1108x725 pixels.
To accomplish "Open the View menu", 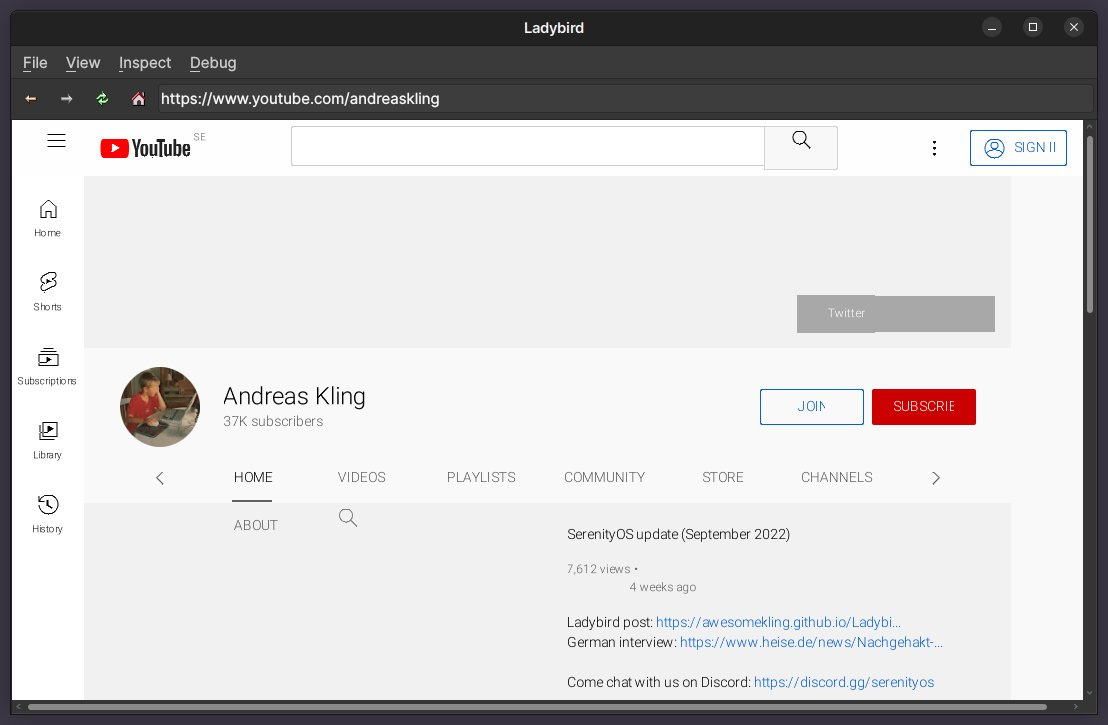I will pyautogui.click(x=83, y=63).
